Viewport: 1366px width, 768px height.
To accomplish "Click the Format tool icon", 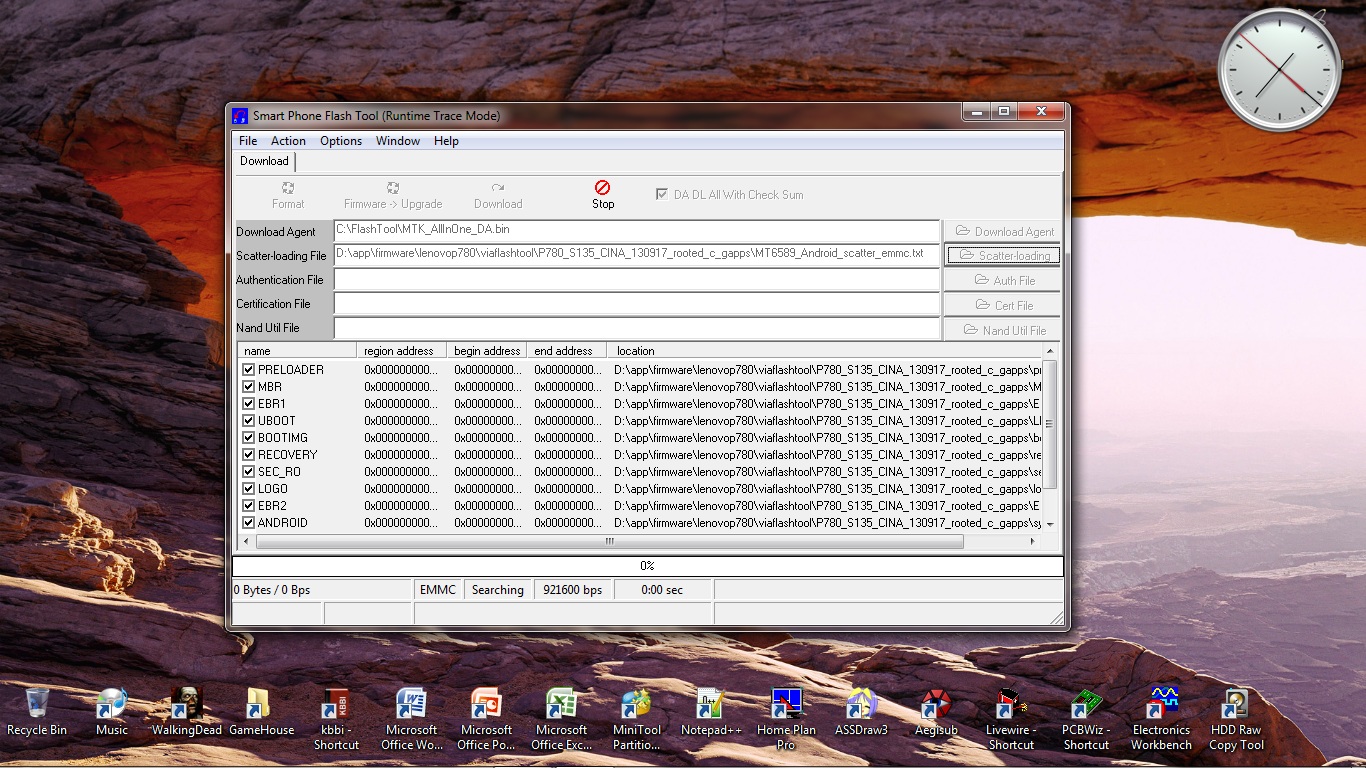I will coord(288,194).
